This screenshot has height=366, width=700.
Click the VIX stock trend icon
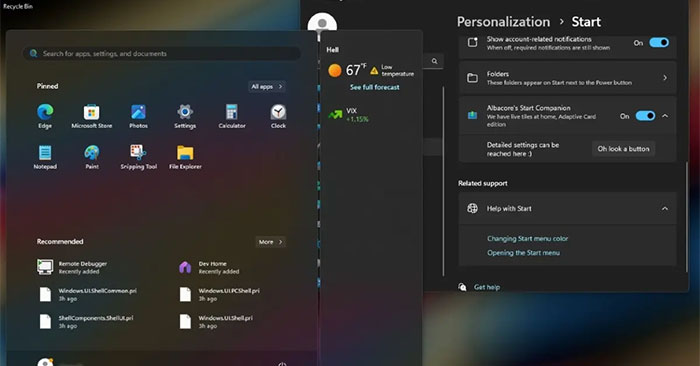coord(335,115)
